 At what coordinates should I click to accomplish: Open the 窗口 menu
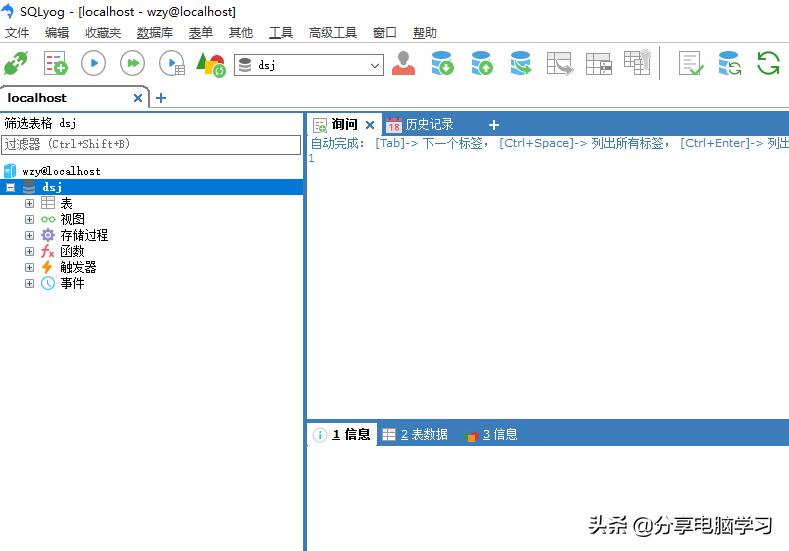point(385,33)
